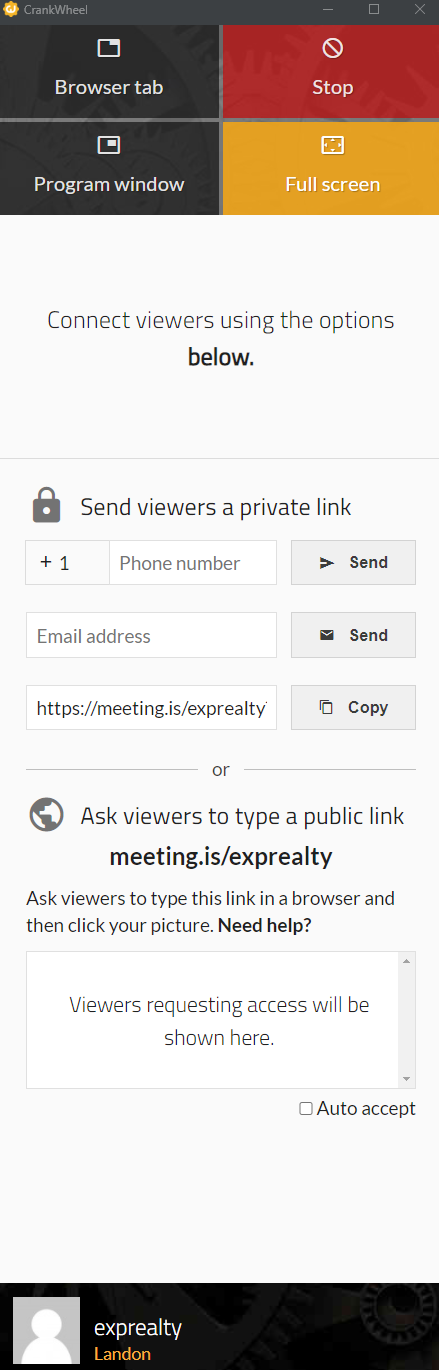Send the link by email
The height and width of the screenshot is (1370, 439).
(353, 635)
